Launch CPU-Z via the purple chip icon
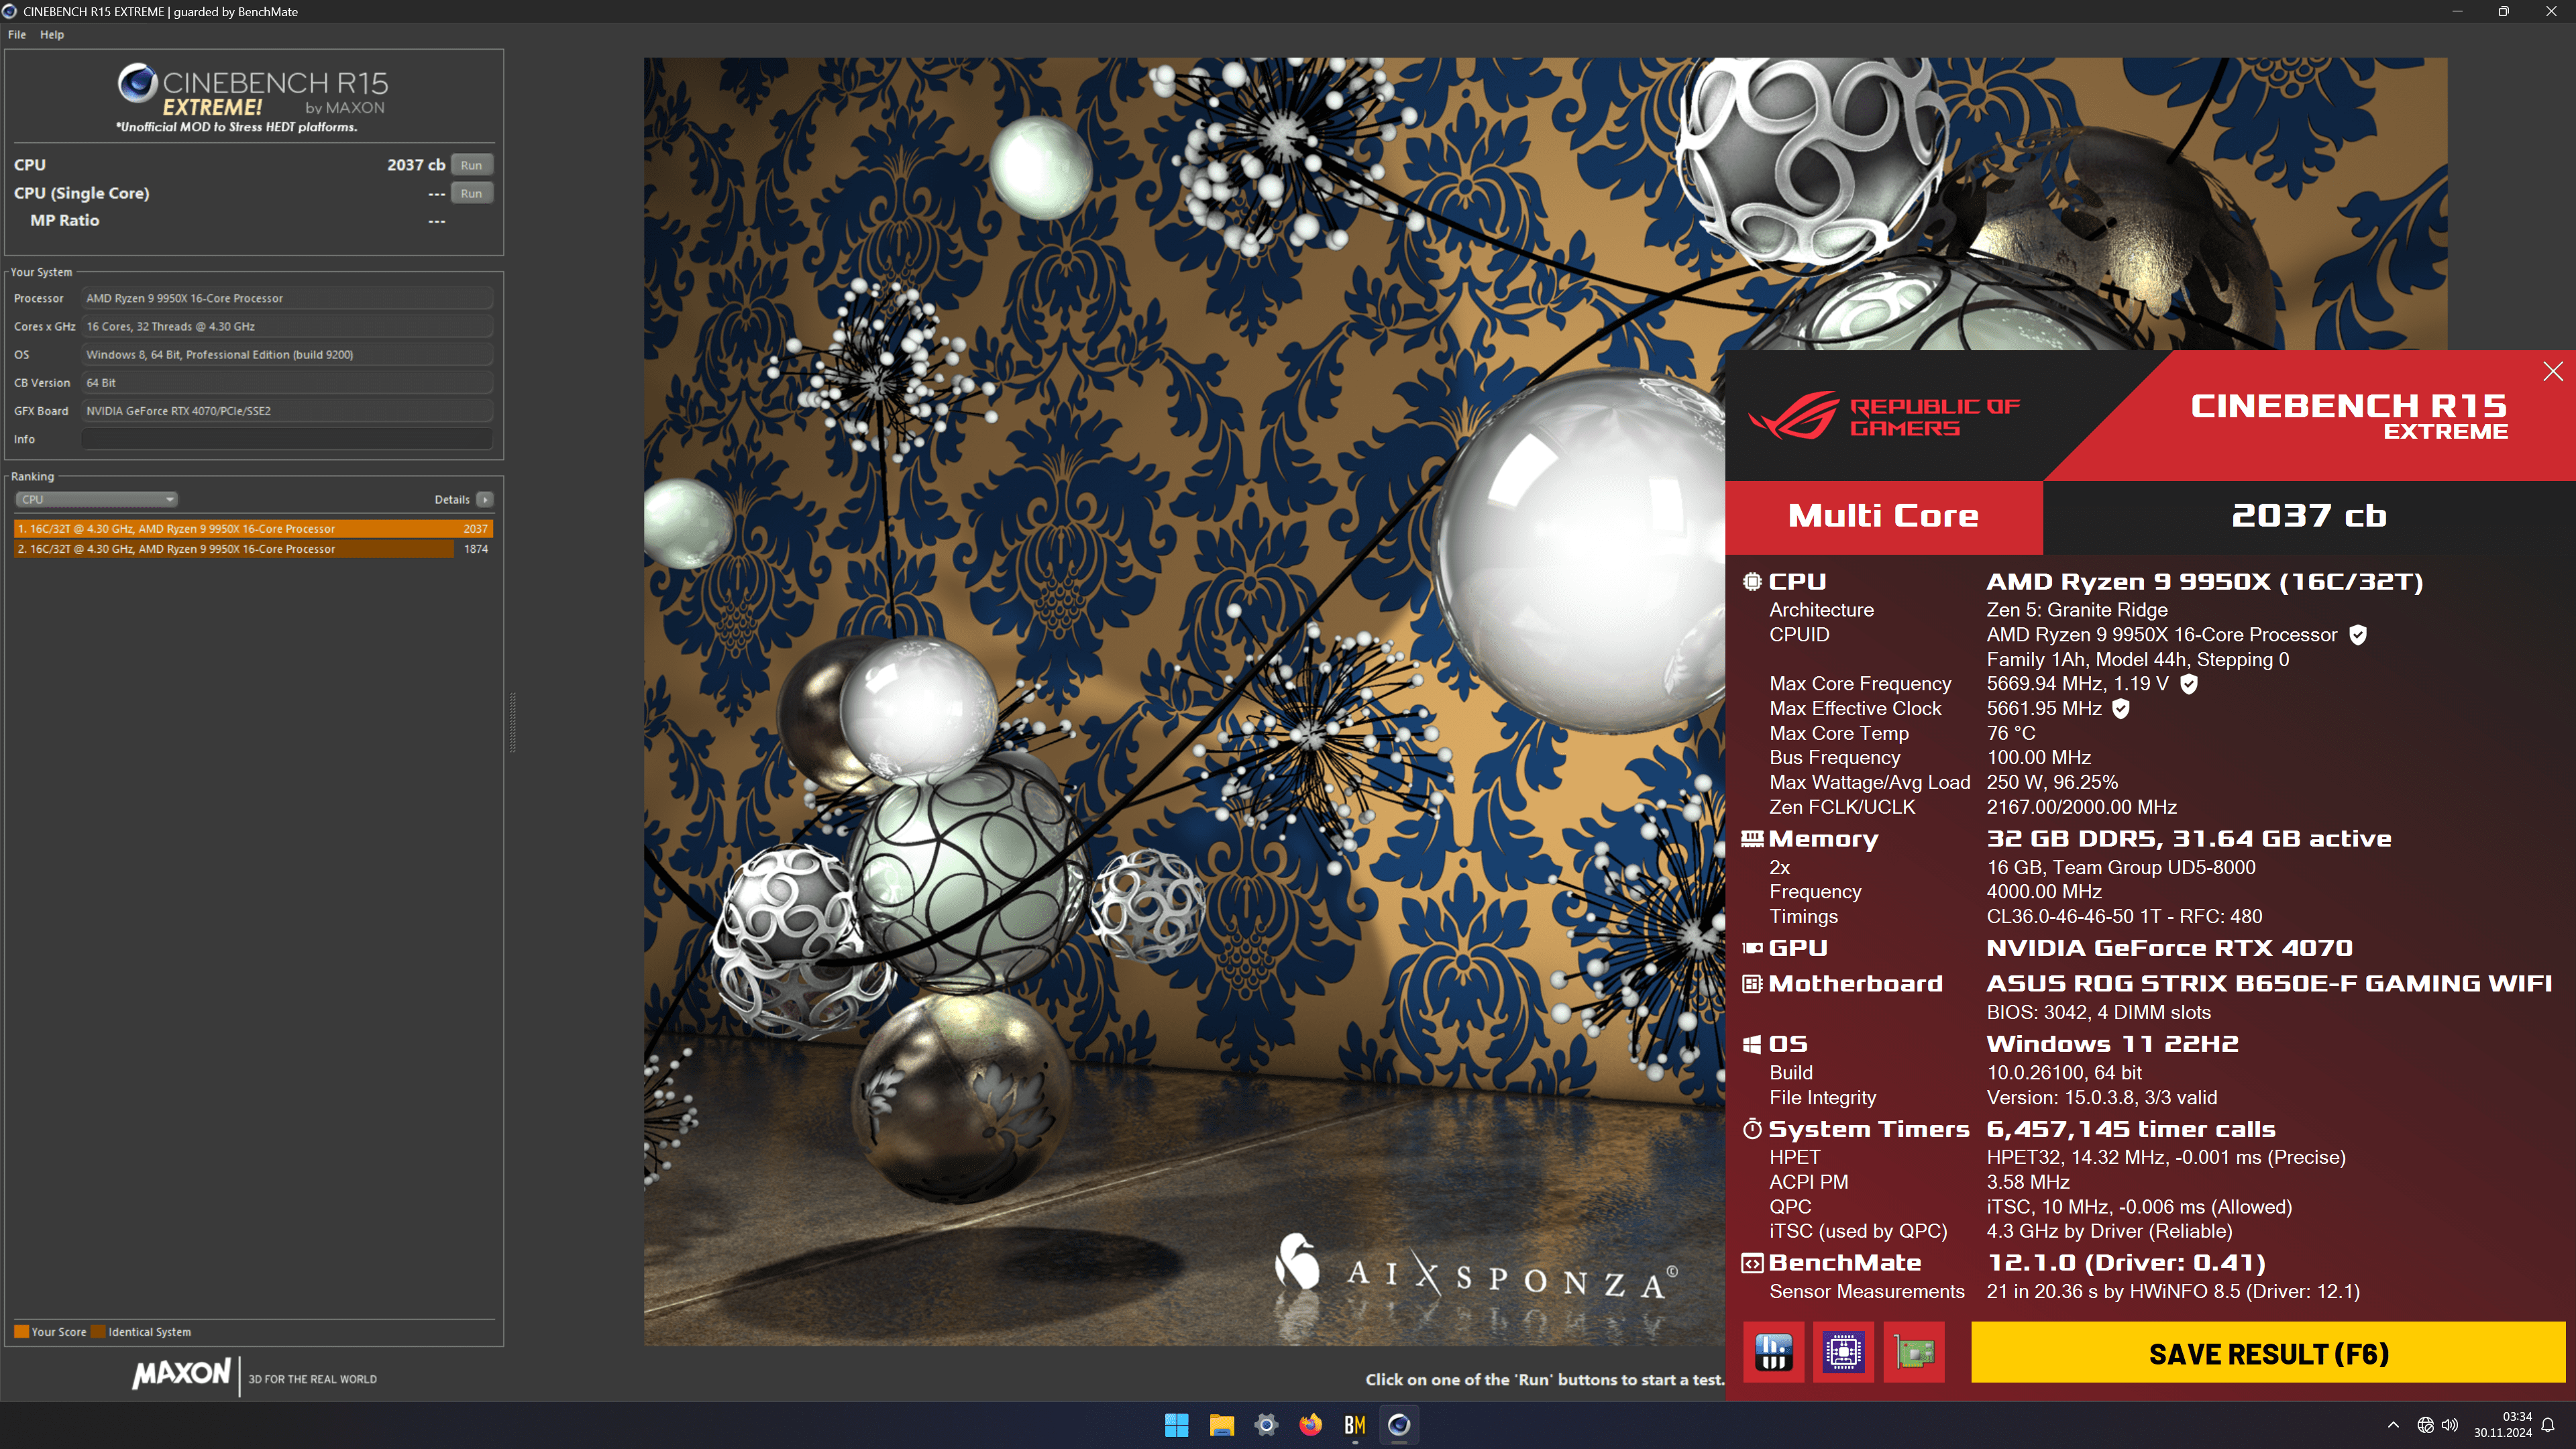Screen dimensions: 2576x1449 coord(1843,1353)
